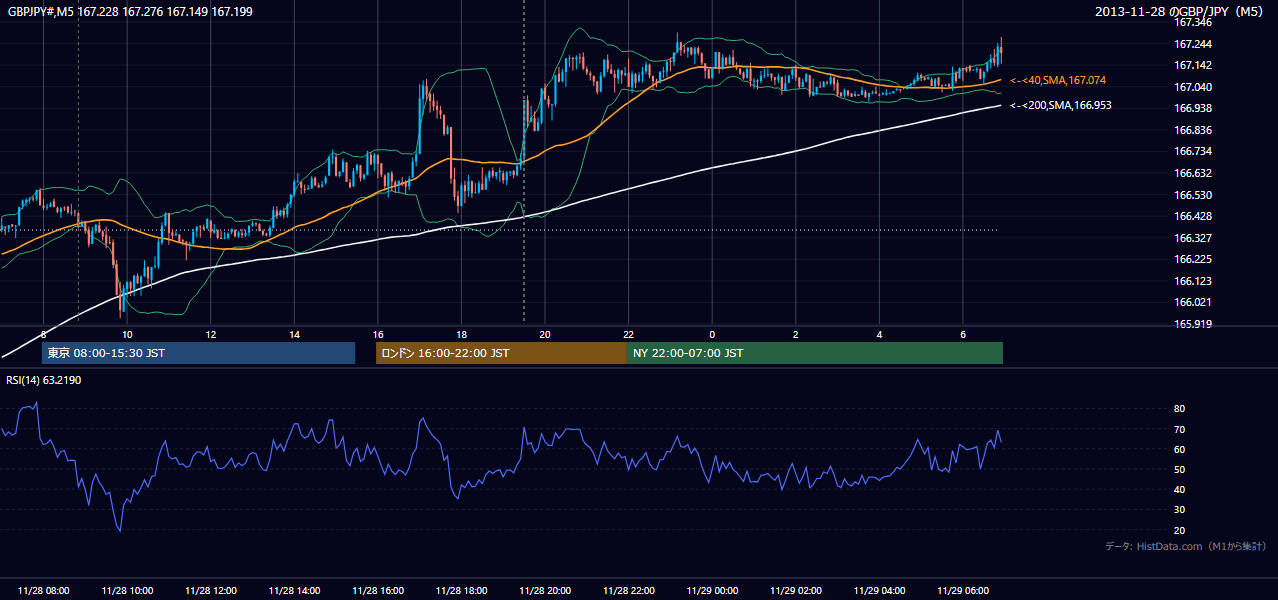Click price axis value 166.428
The height and width of the screenshot is (600, 1278).
point(1193,216)
